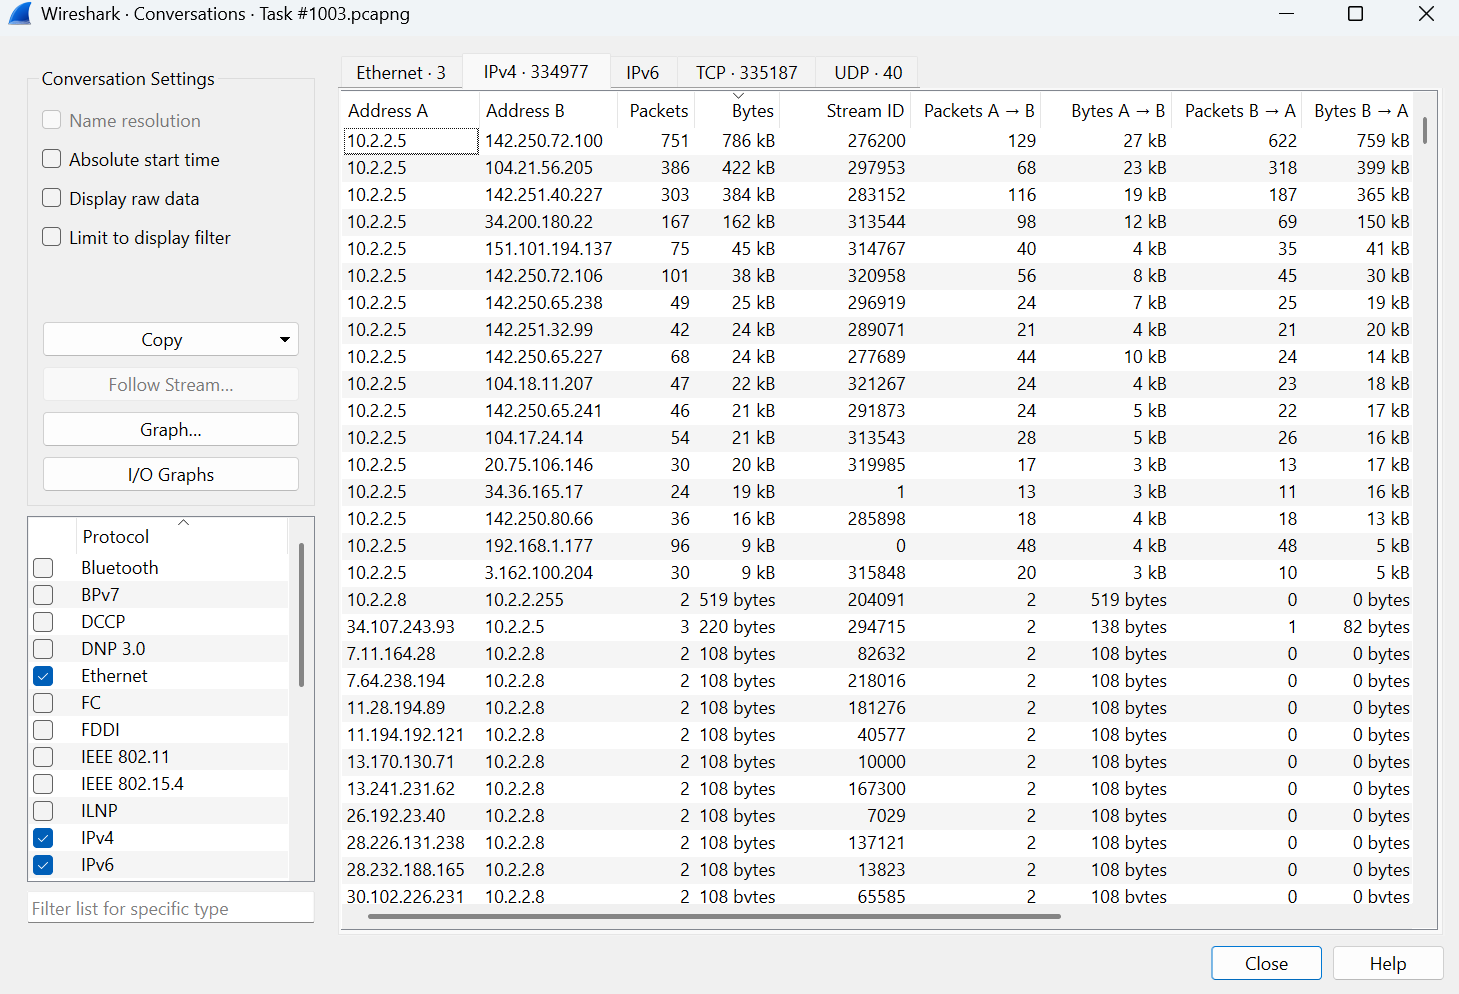This screenshot has width=1459, height=994.
Task: Check Display raw data
Action: (51, 198)
